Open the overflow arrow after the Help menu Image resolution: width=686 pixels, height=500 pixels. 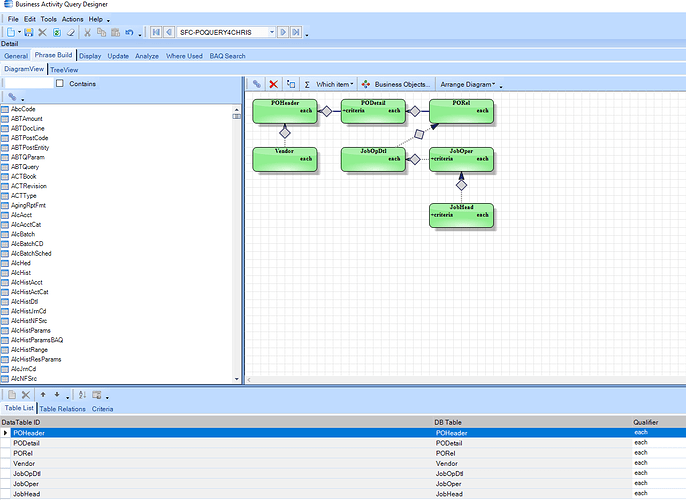[x=108, y=21]
